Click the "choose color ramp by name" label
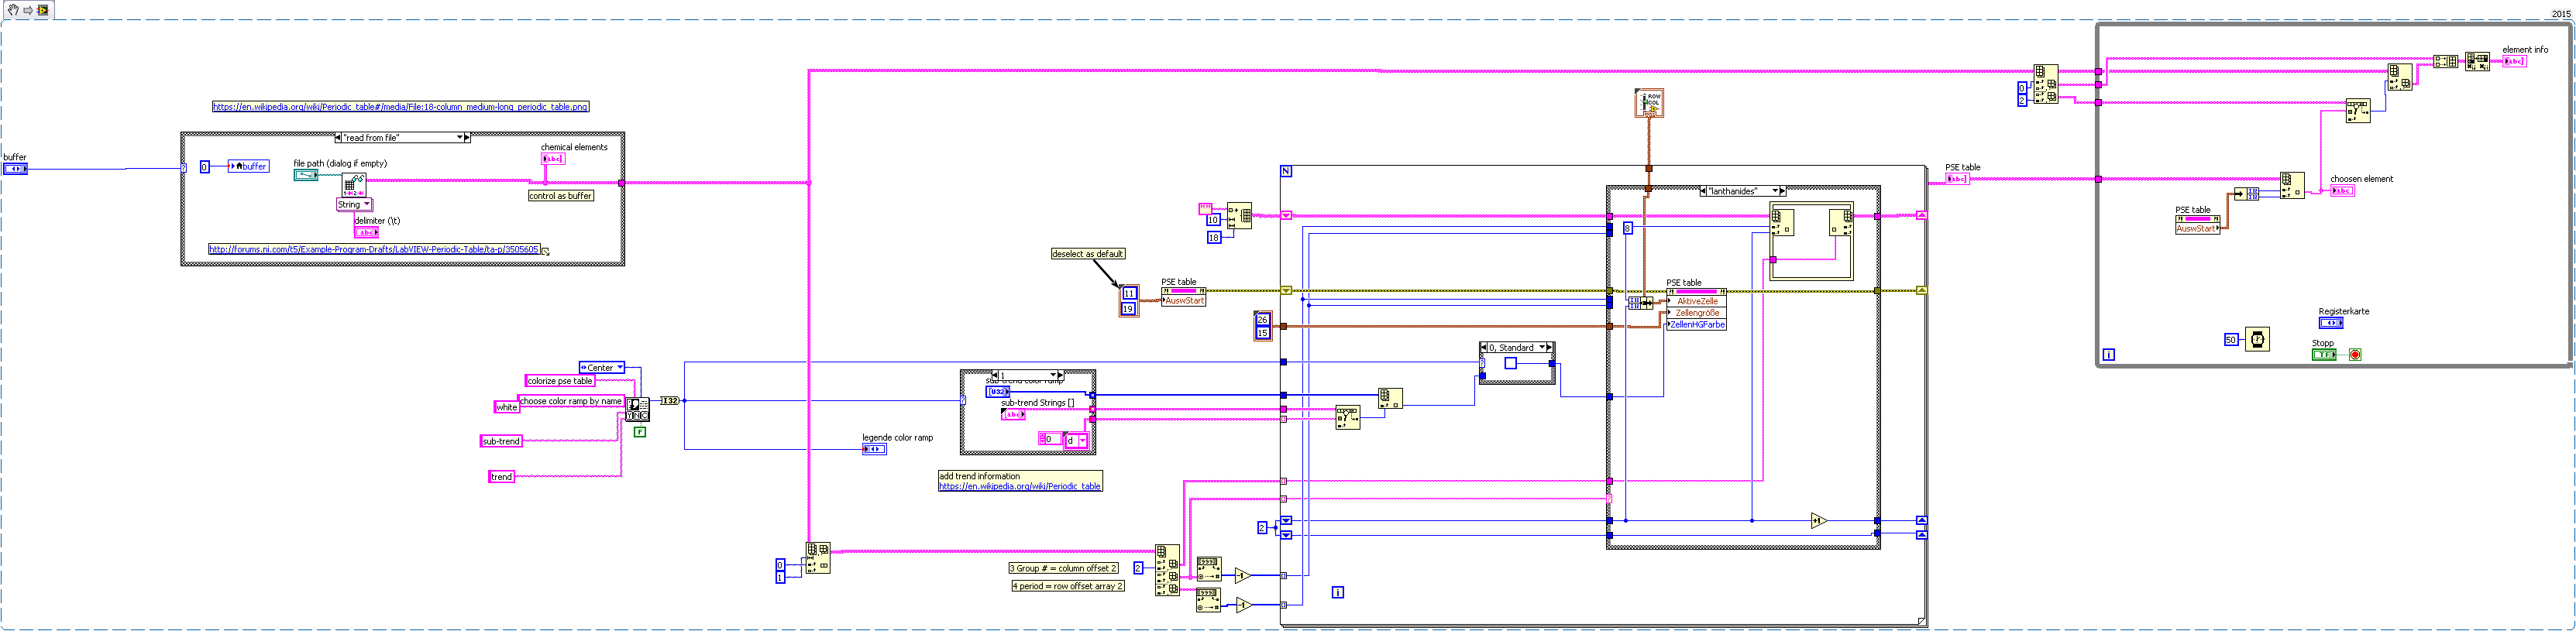 coord(570,401)
